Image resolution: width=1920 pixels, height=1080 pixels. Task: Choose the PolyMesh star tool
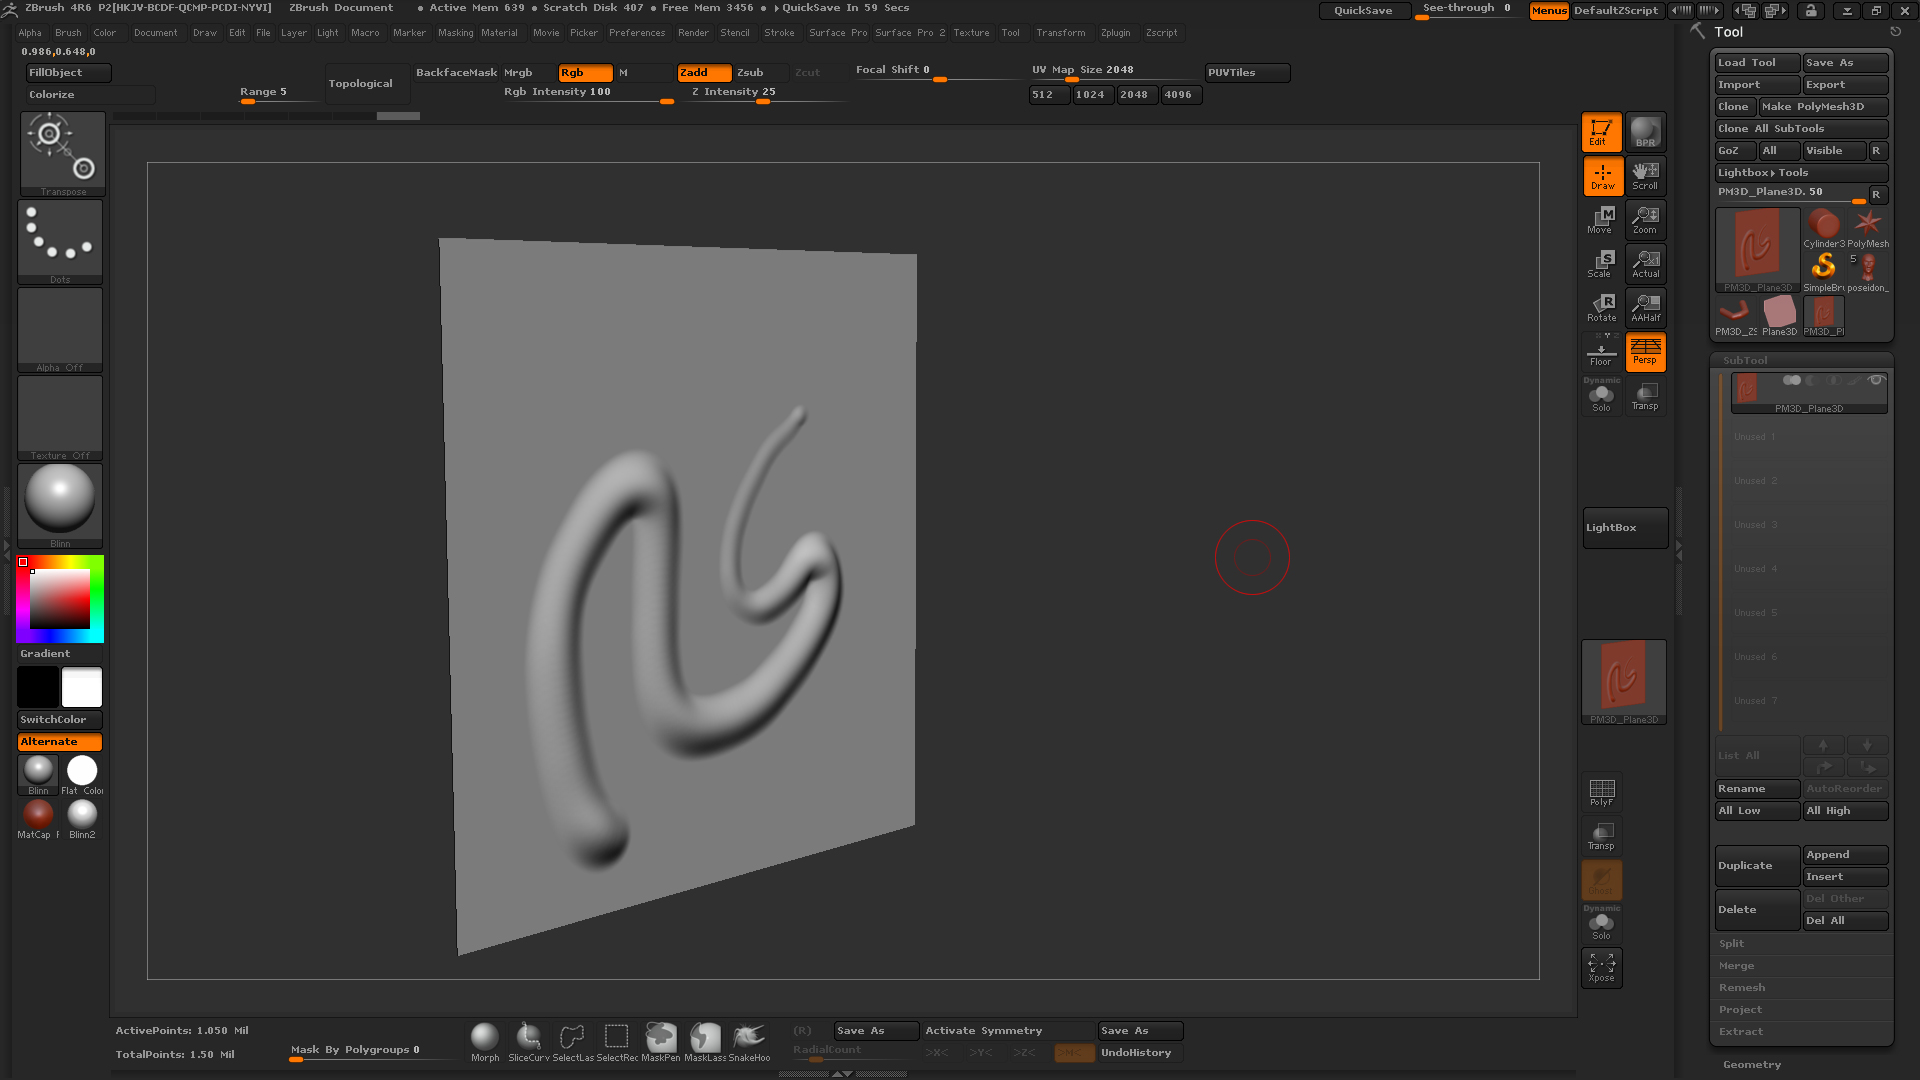click(1867, 229)
